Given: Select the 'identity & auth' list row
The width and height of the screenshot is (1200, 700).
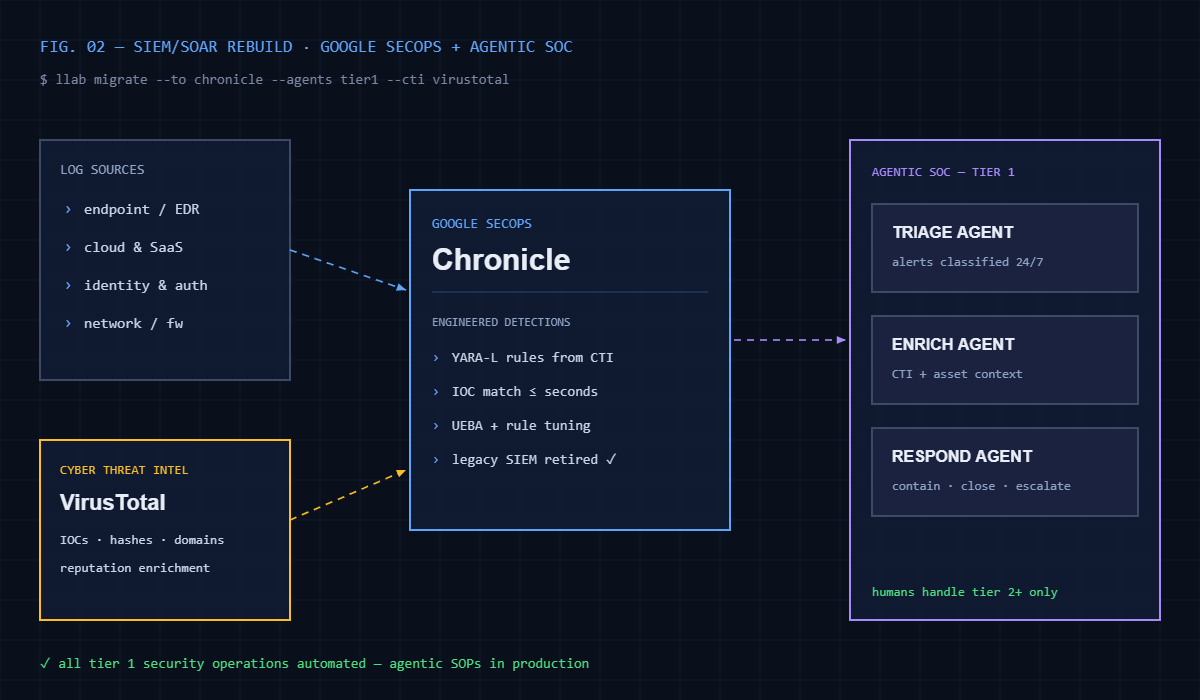Looking at the screenshot, I should click(136, 285).
